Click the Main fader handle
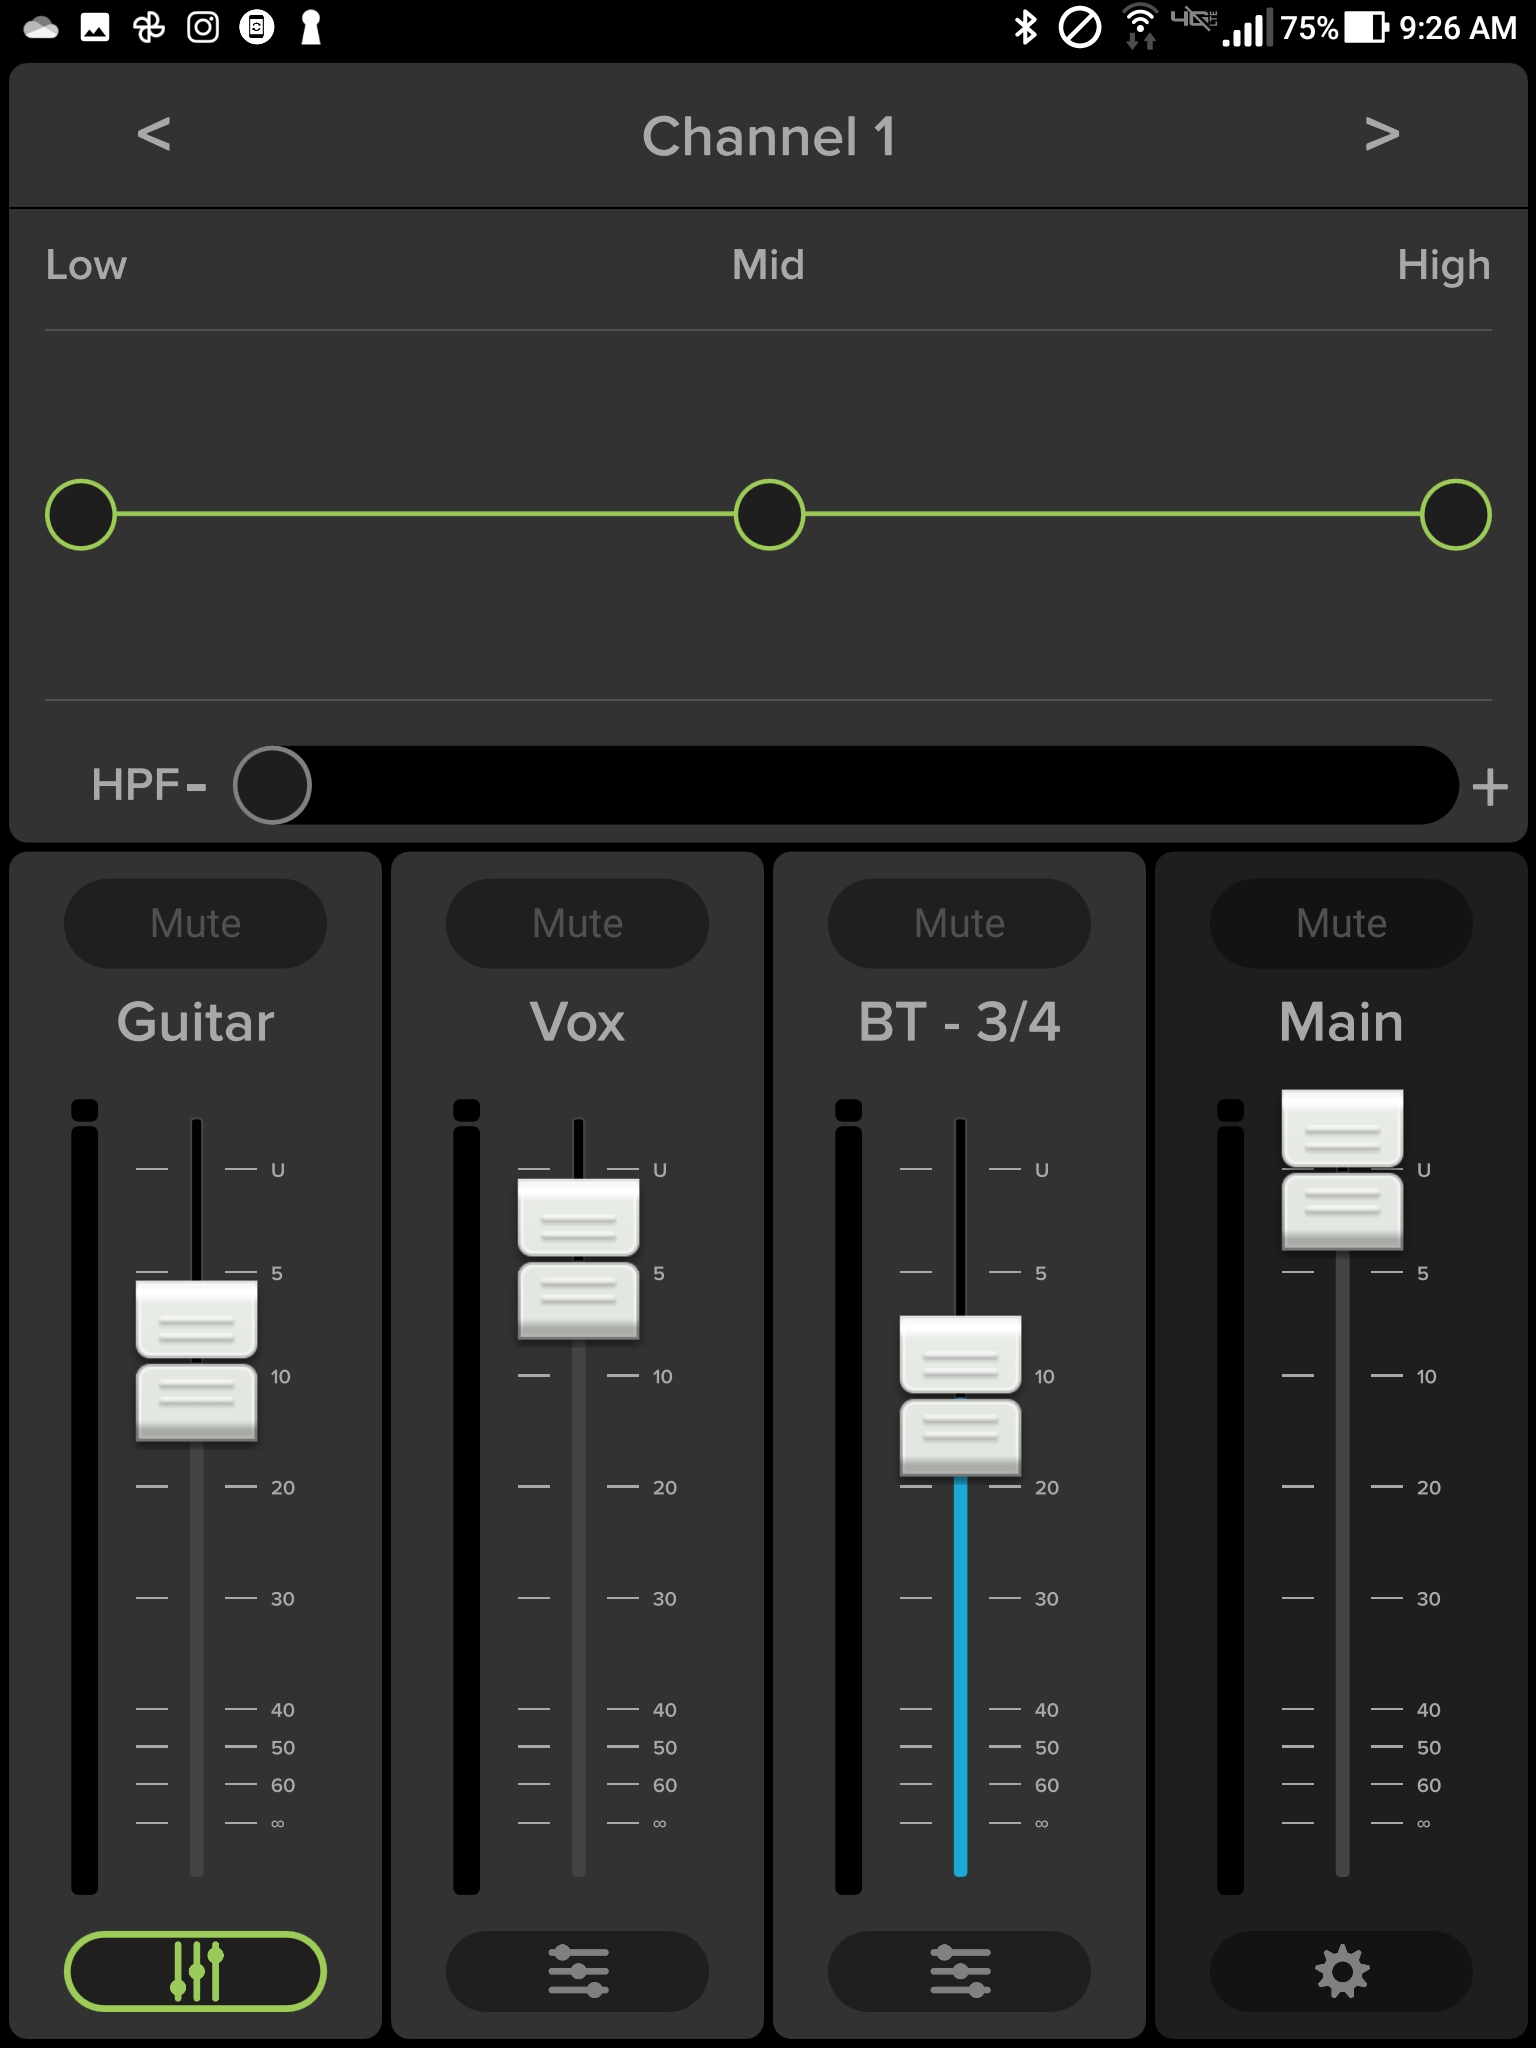The height and width of the screenshot is (2048, 1536). [x=1342, y=1170]
